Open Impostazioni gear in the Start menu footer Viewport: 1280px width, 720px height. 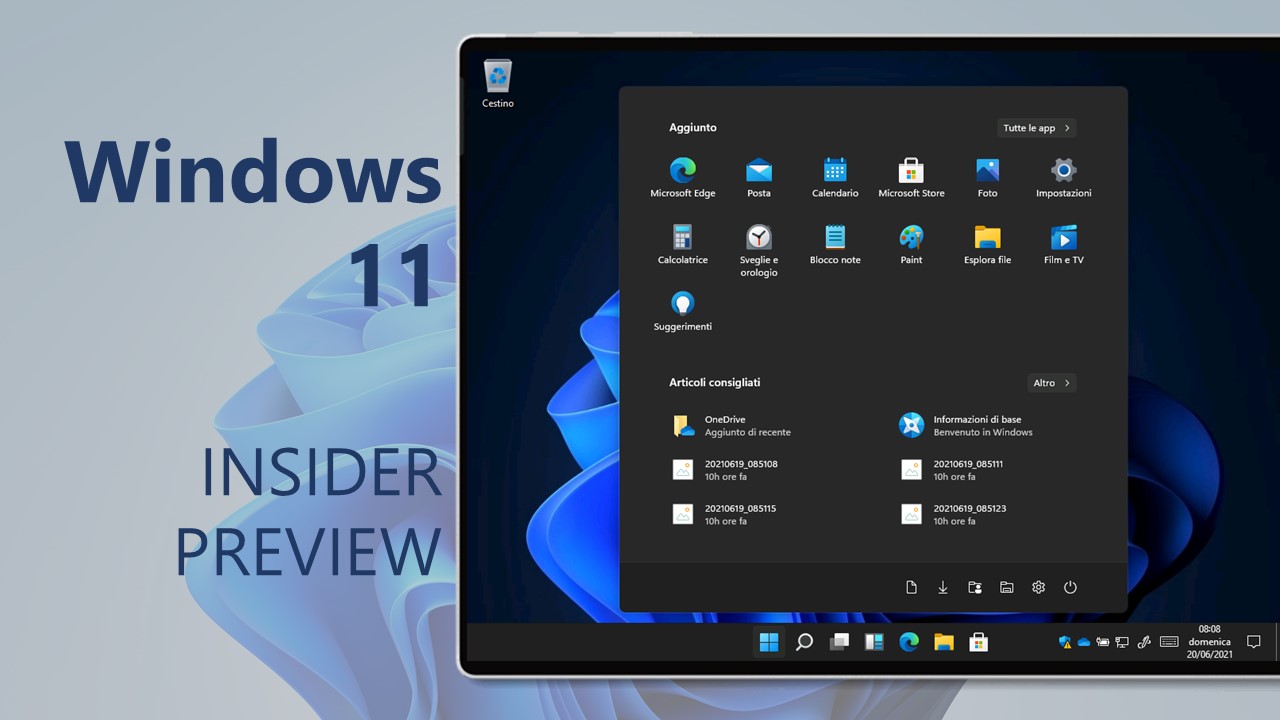[x=1038, y=587]
